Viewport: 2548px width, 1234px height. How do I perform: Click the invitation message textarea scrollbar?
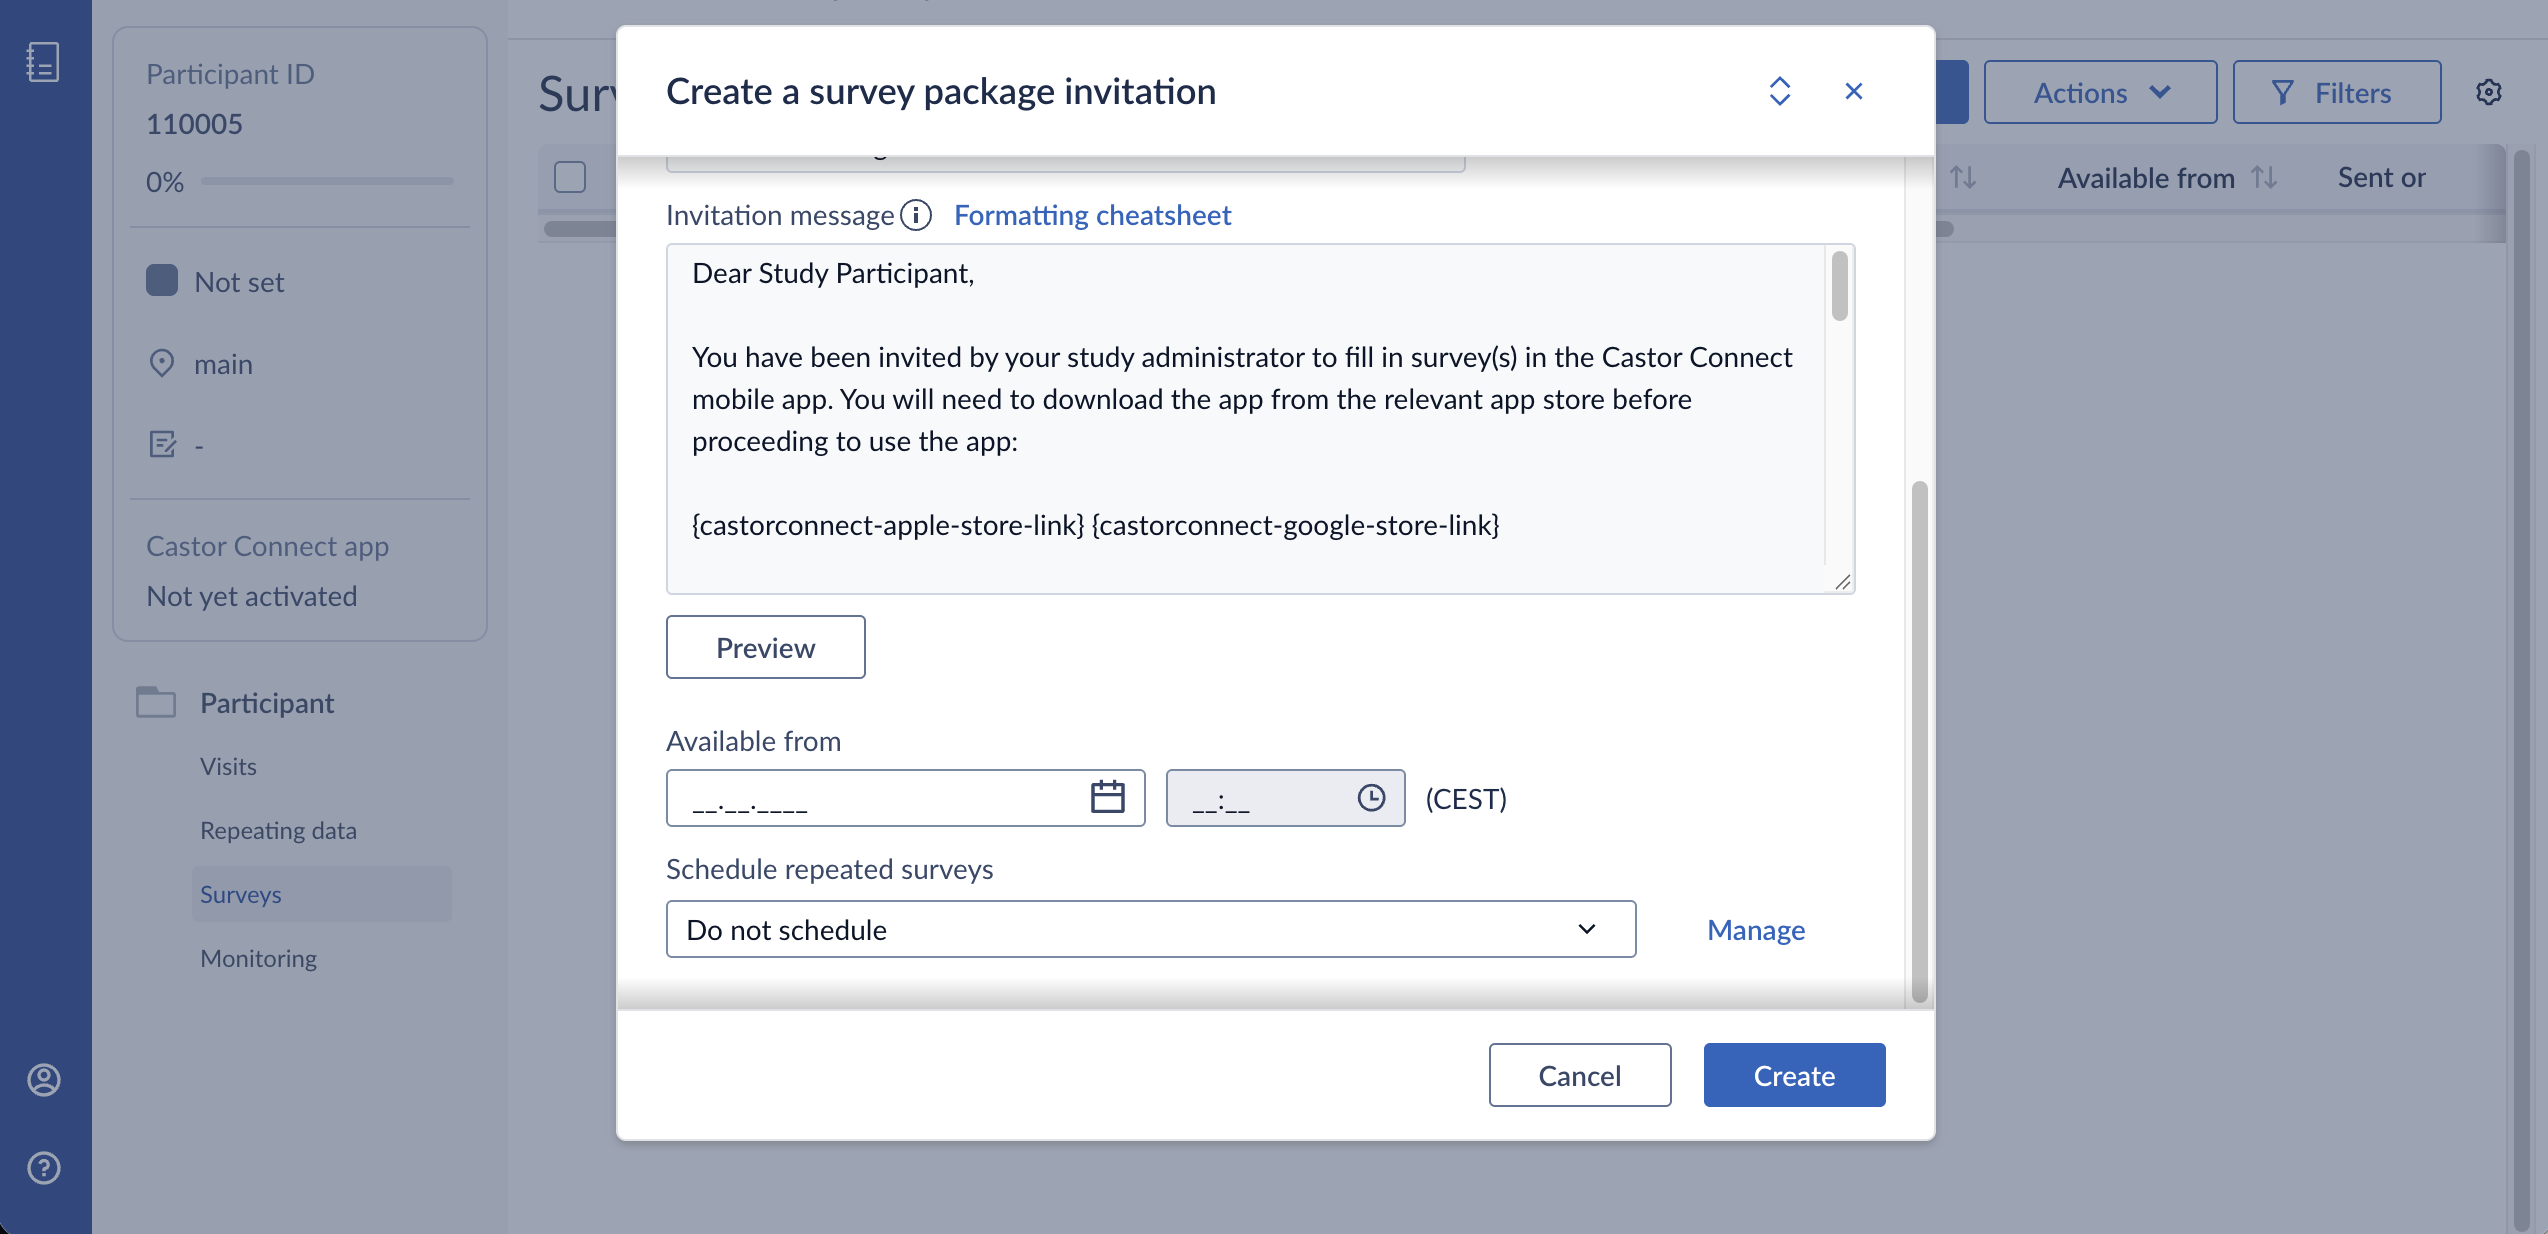[x=1840, y=286]
